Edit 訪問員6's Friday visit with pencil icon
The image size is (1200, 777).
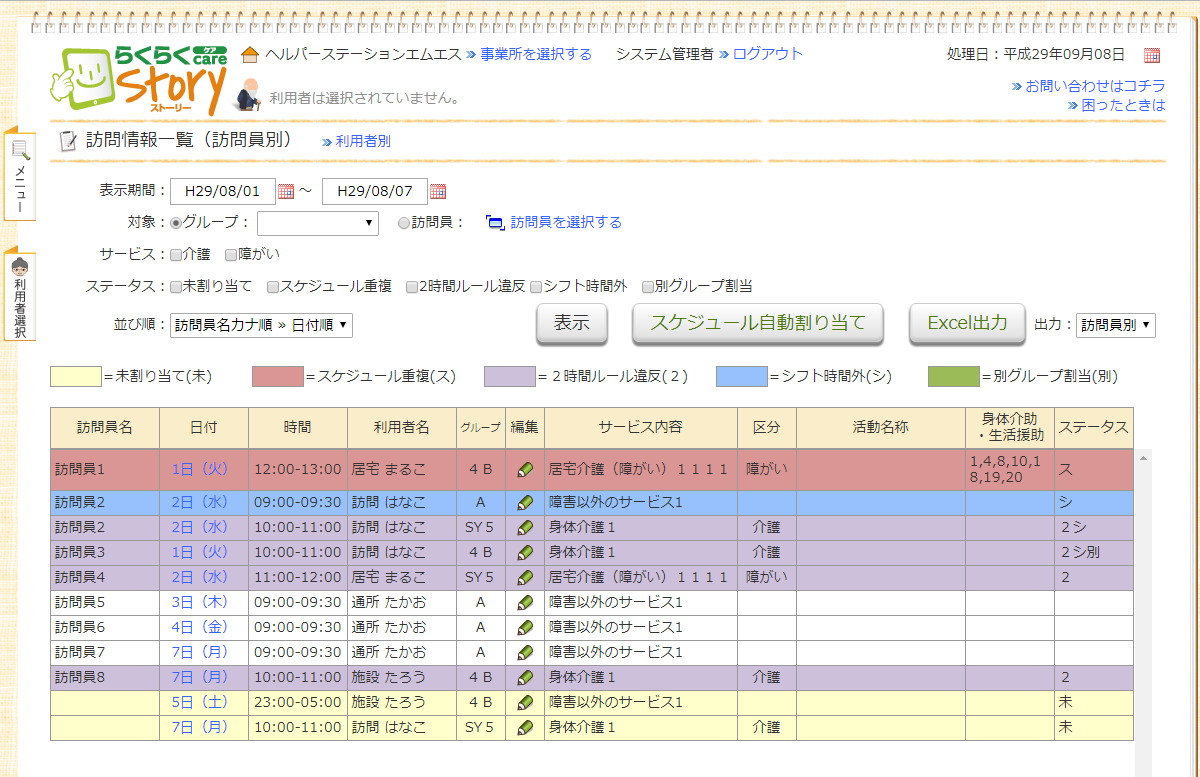(525, 627)
